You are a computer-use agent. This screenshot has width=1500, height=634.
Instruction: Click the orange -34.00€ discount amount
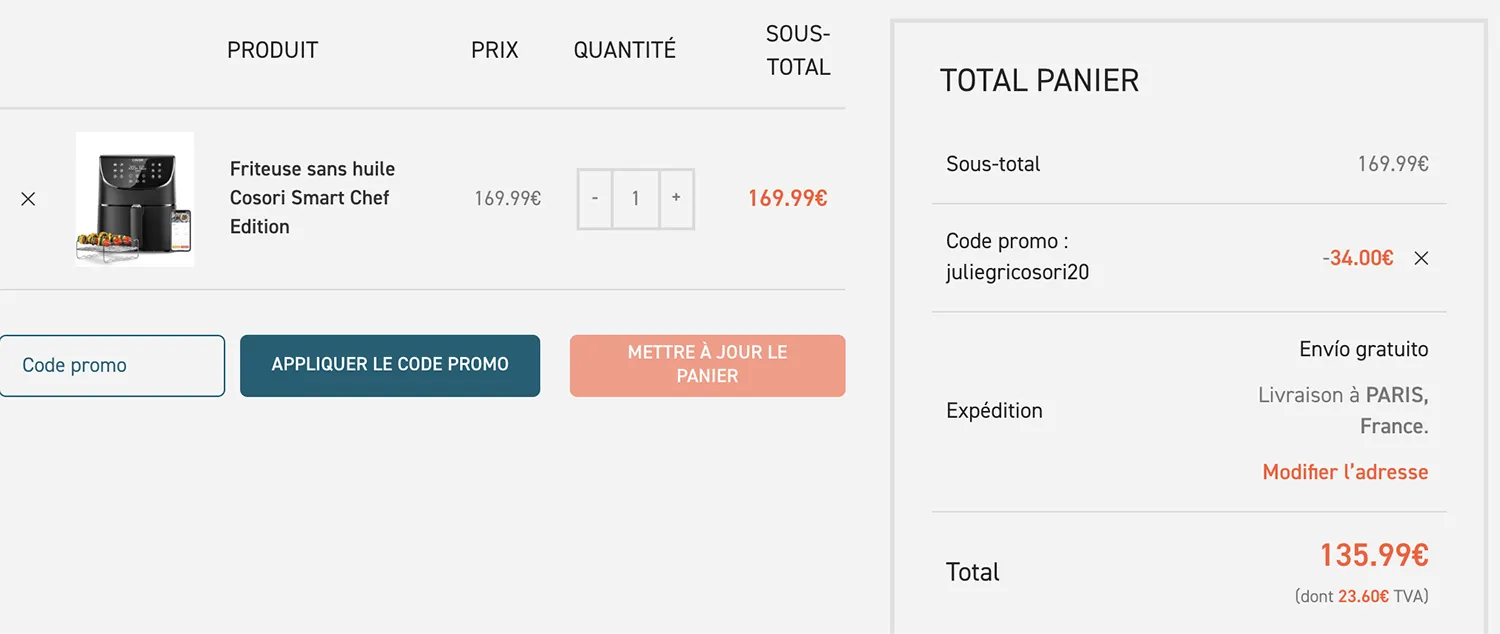point(1357,258)
